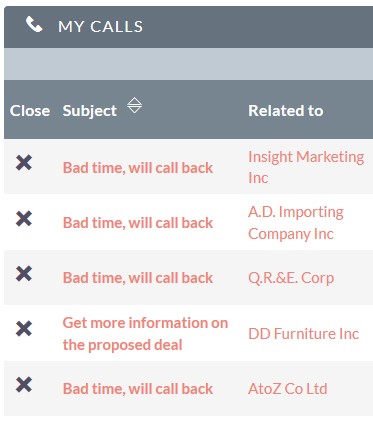Open Insight Marketing Inc account link

pyautogui.click(x=306, y=167)
